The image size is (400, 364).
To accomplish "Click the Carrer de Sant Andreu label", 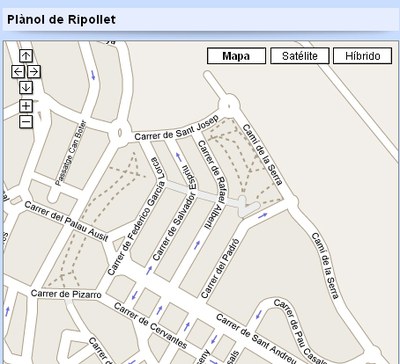I will (x=256, y=339).
